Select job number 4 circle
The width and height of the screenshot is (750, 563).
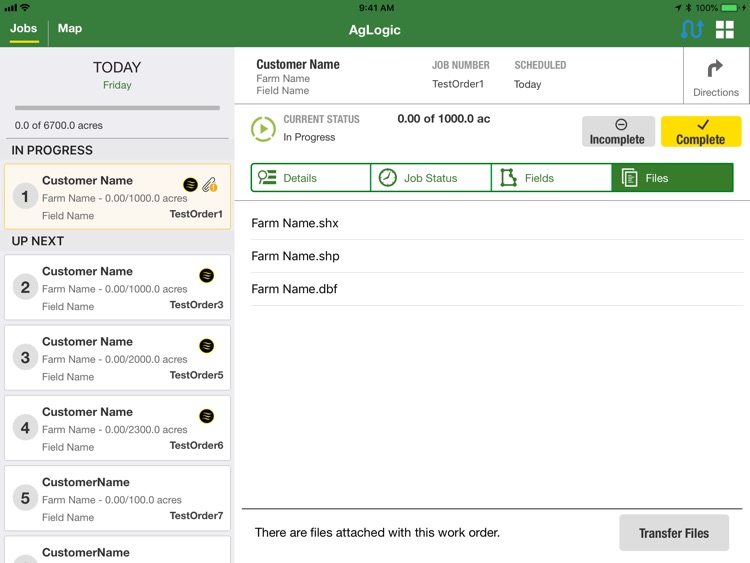click(25, 428)
